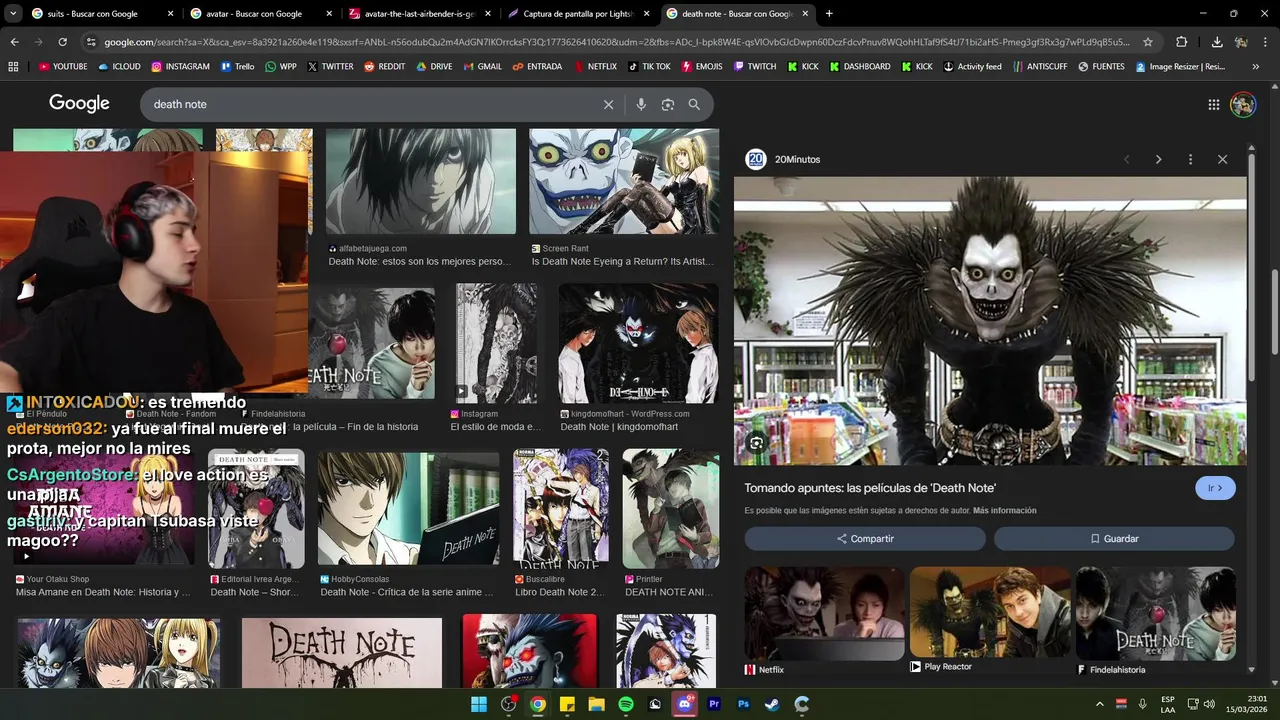
Task: Close the 20Minutos image preview panel
Action: (1222, 159)
